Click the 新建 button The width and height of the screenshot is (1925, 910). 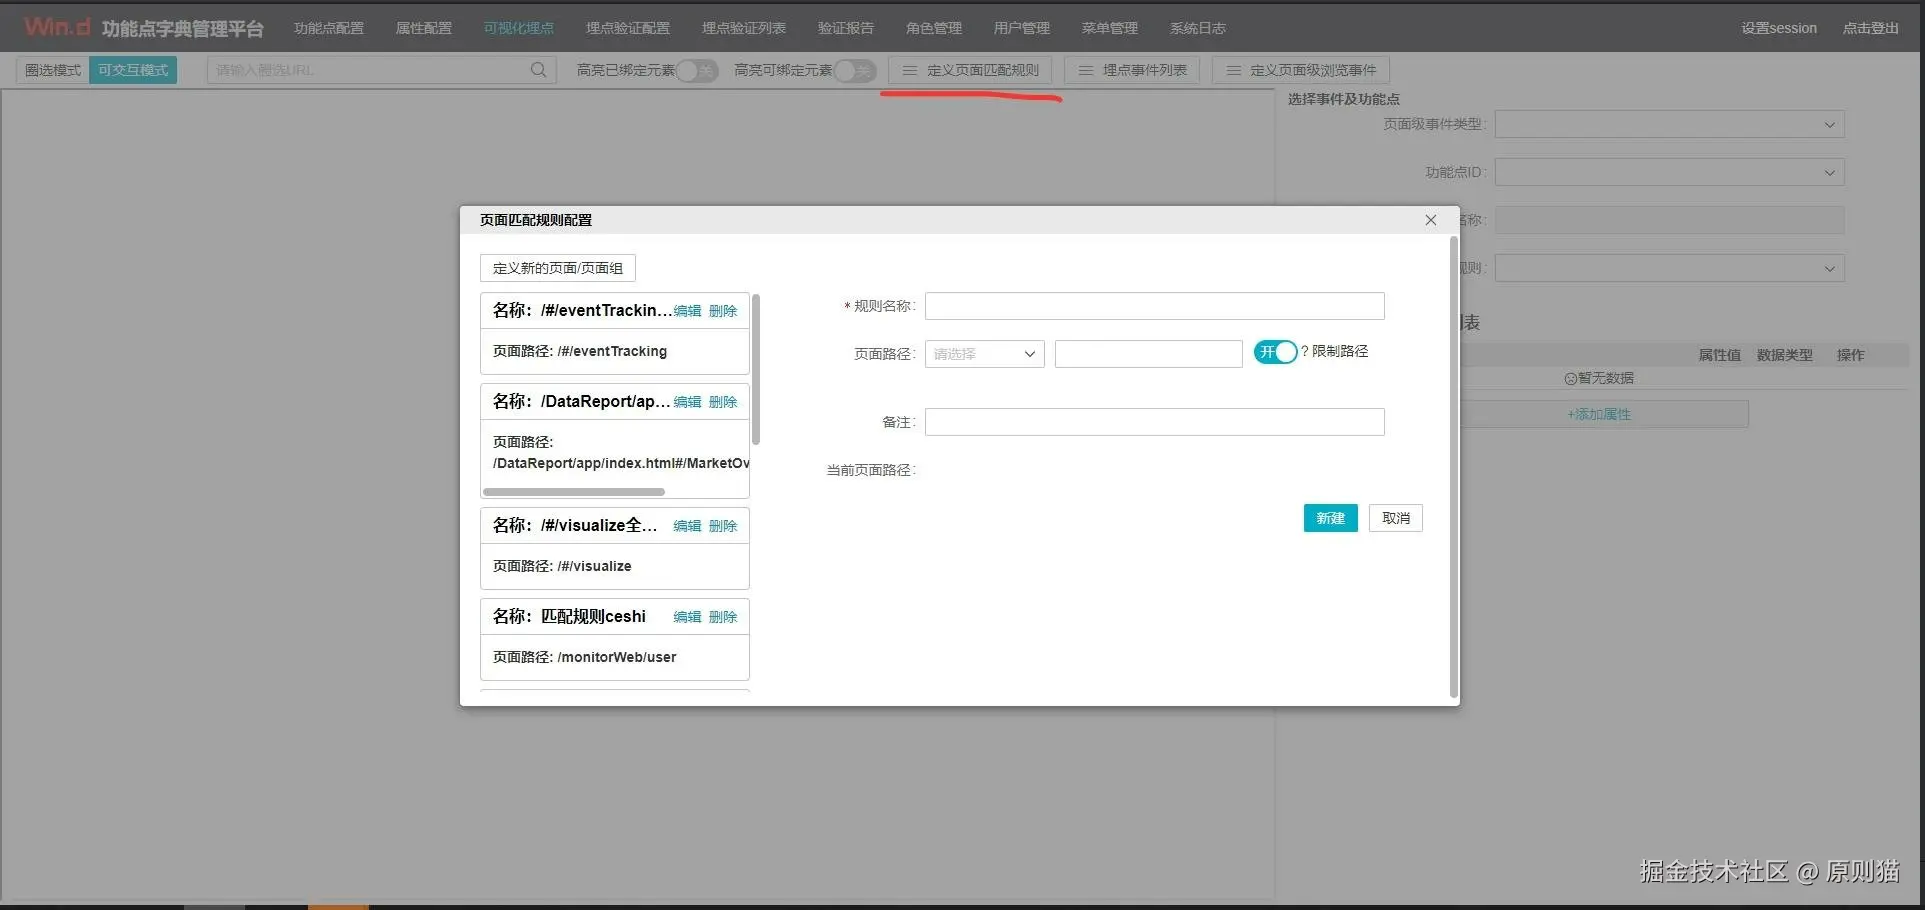click(1331, 518)
